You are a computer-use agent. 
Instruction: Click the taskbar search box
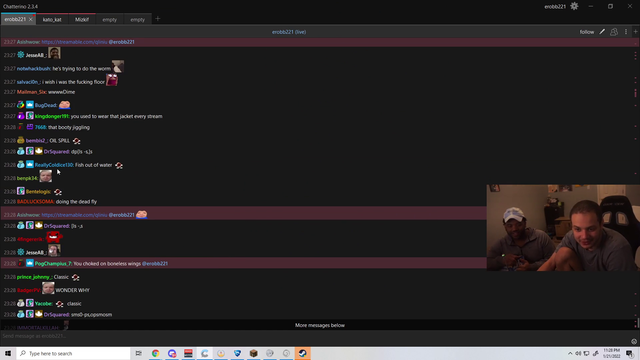click(x=73, y=353)
